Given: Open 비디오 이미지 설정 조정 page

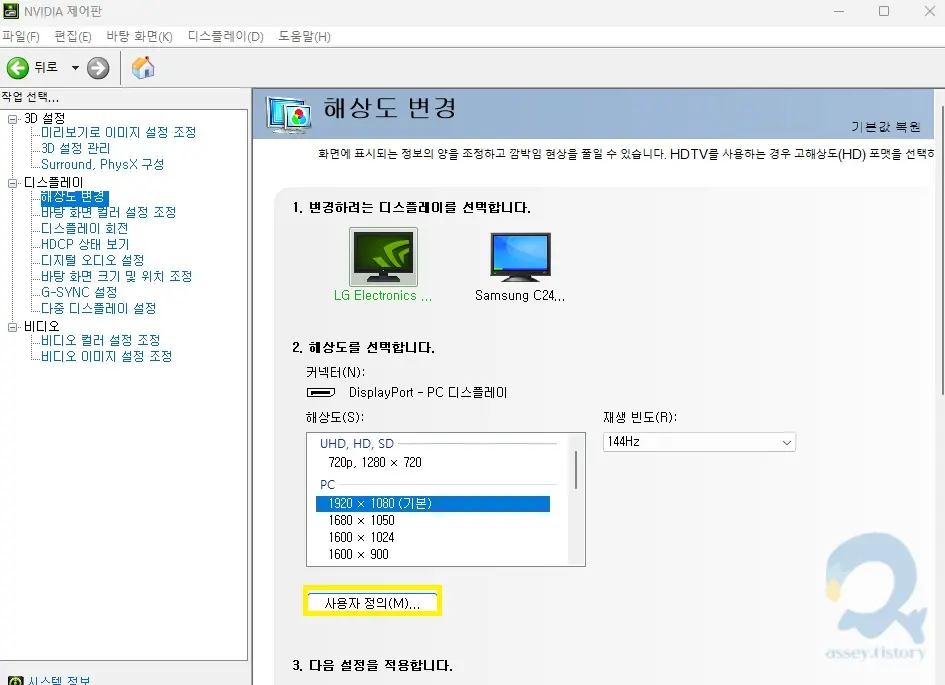Looking at the screenshot, I should [x=106, y=357].
